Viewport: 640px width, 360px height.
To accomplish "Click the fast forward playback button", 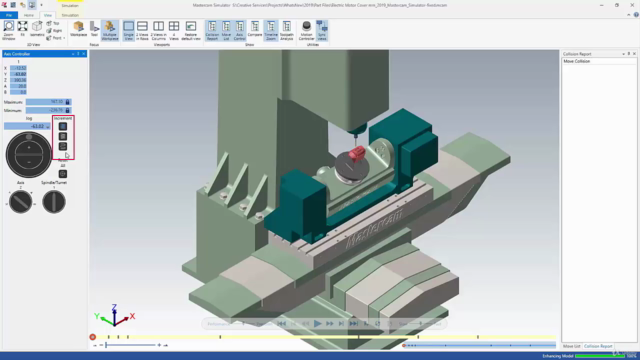I will 329,324.
